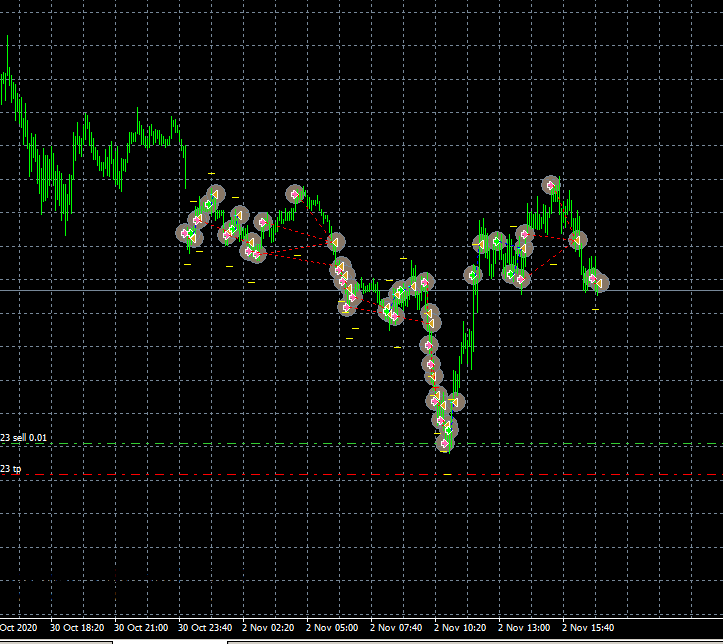Click the "2 Nov 10:20" time axis label
The height and width of the screenshot is (644, 723).
pos(460,628)
